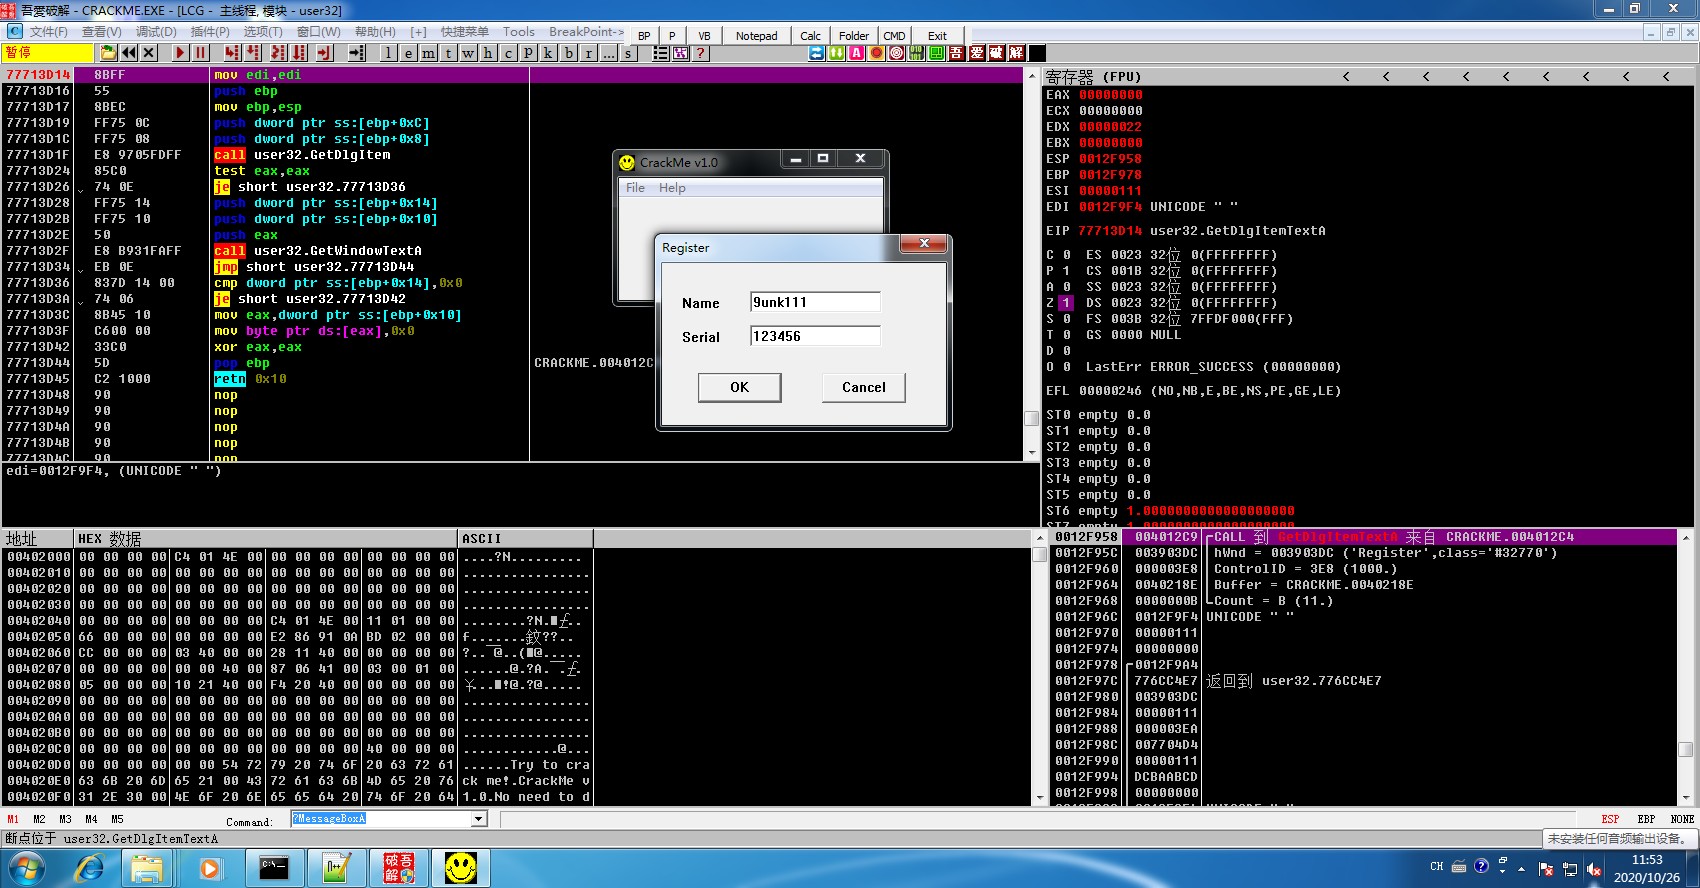
Task: Click the Step into toolbar icon
Action: (232, 53)
